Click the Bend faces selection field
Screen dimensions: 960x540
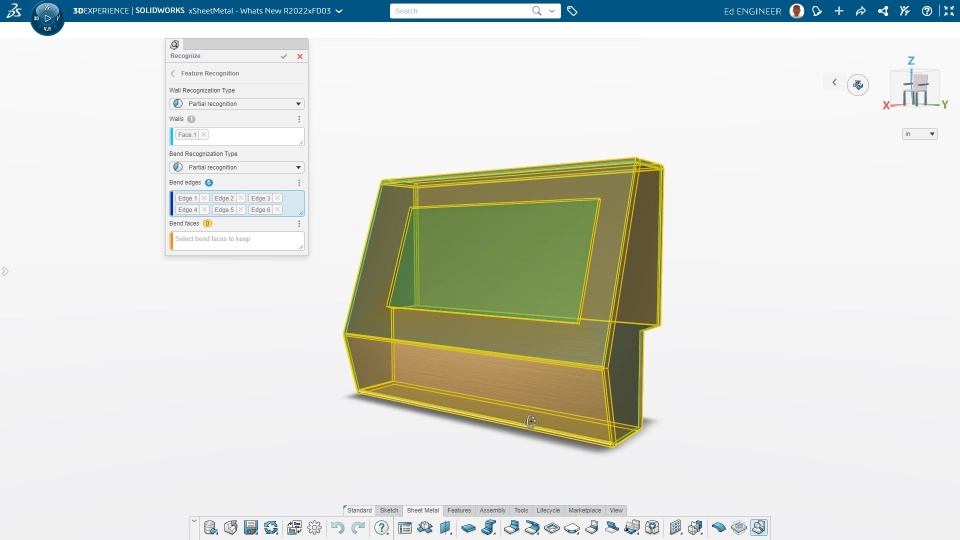237,240
